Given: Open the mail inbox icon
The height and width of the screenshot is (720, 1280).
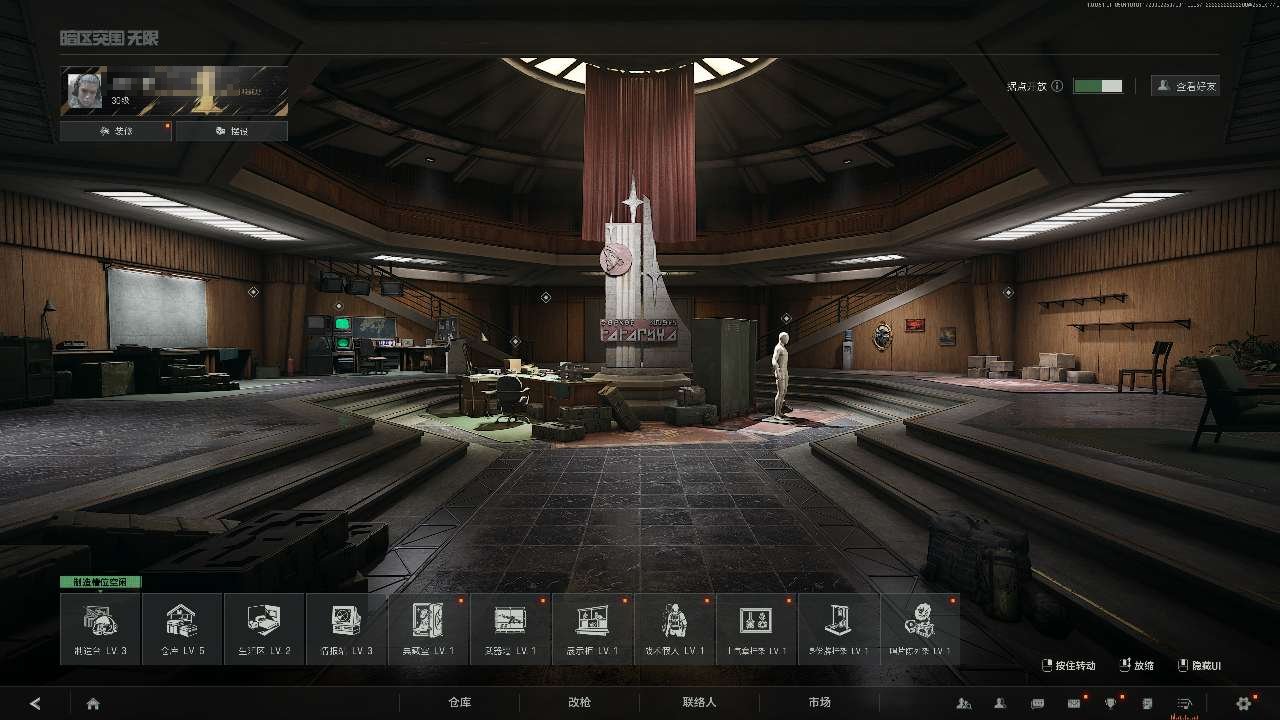Looking at the screenshot, I should coord(1074,703).
